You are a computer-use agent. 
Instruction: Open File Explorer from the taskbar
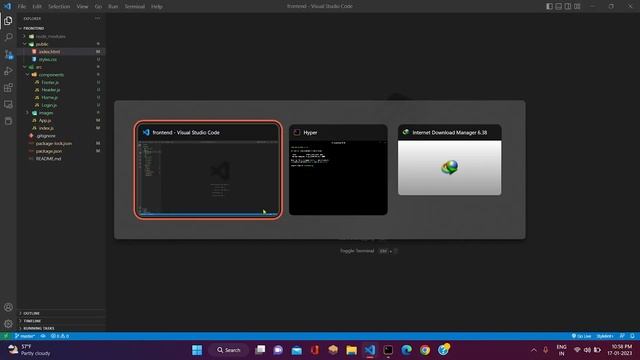click(x=351, y=350)
